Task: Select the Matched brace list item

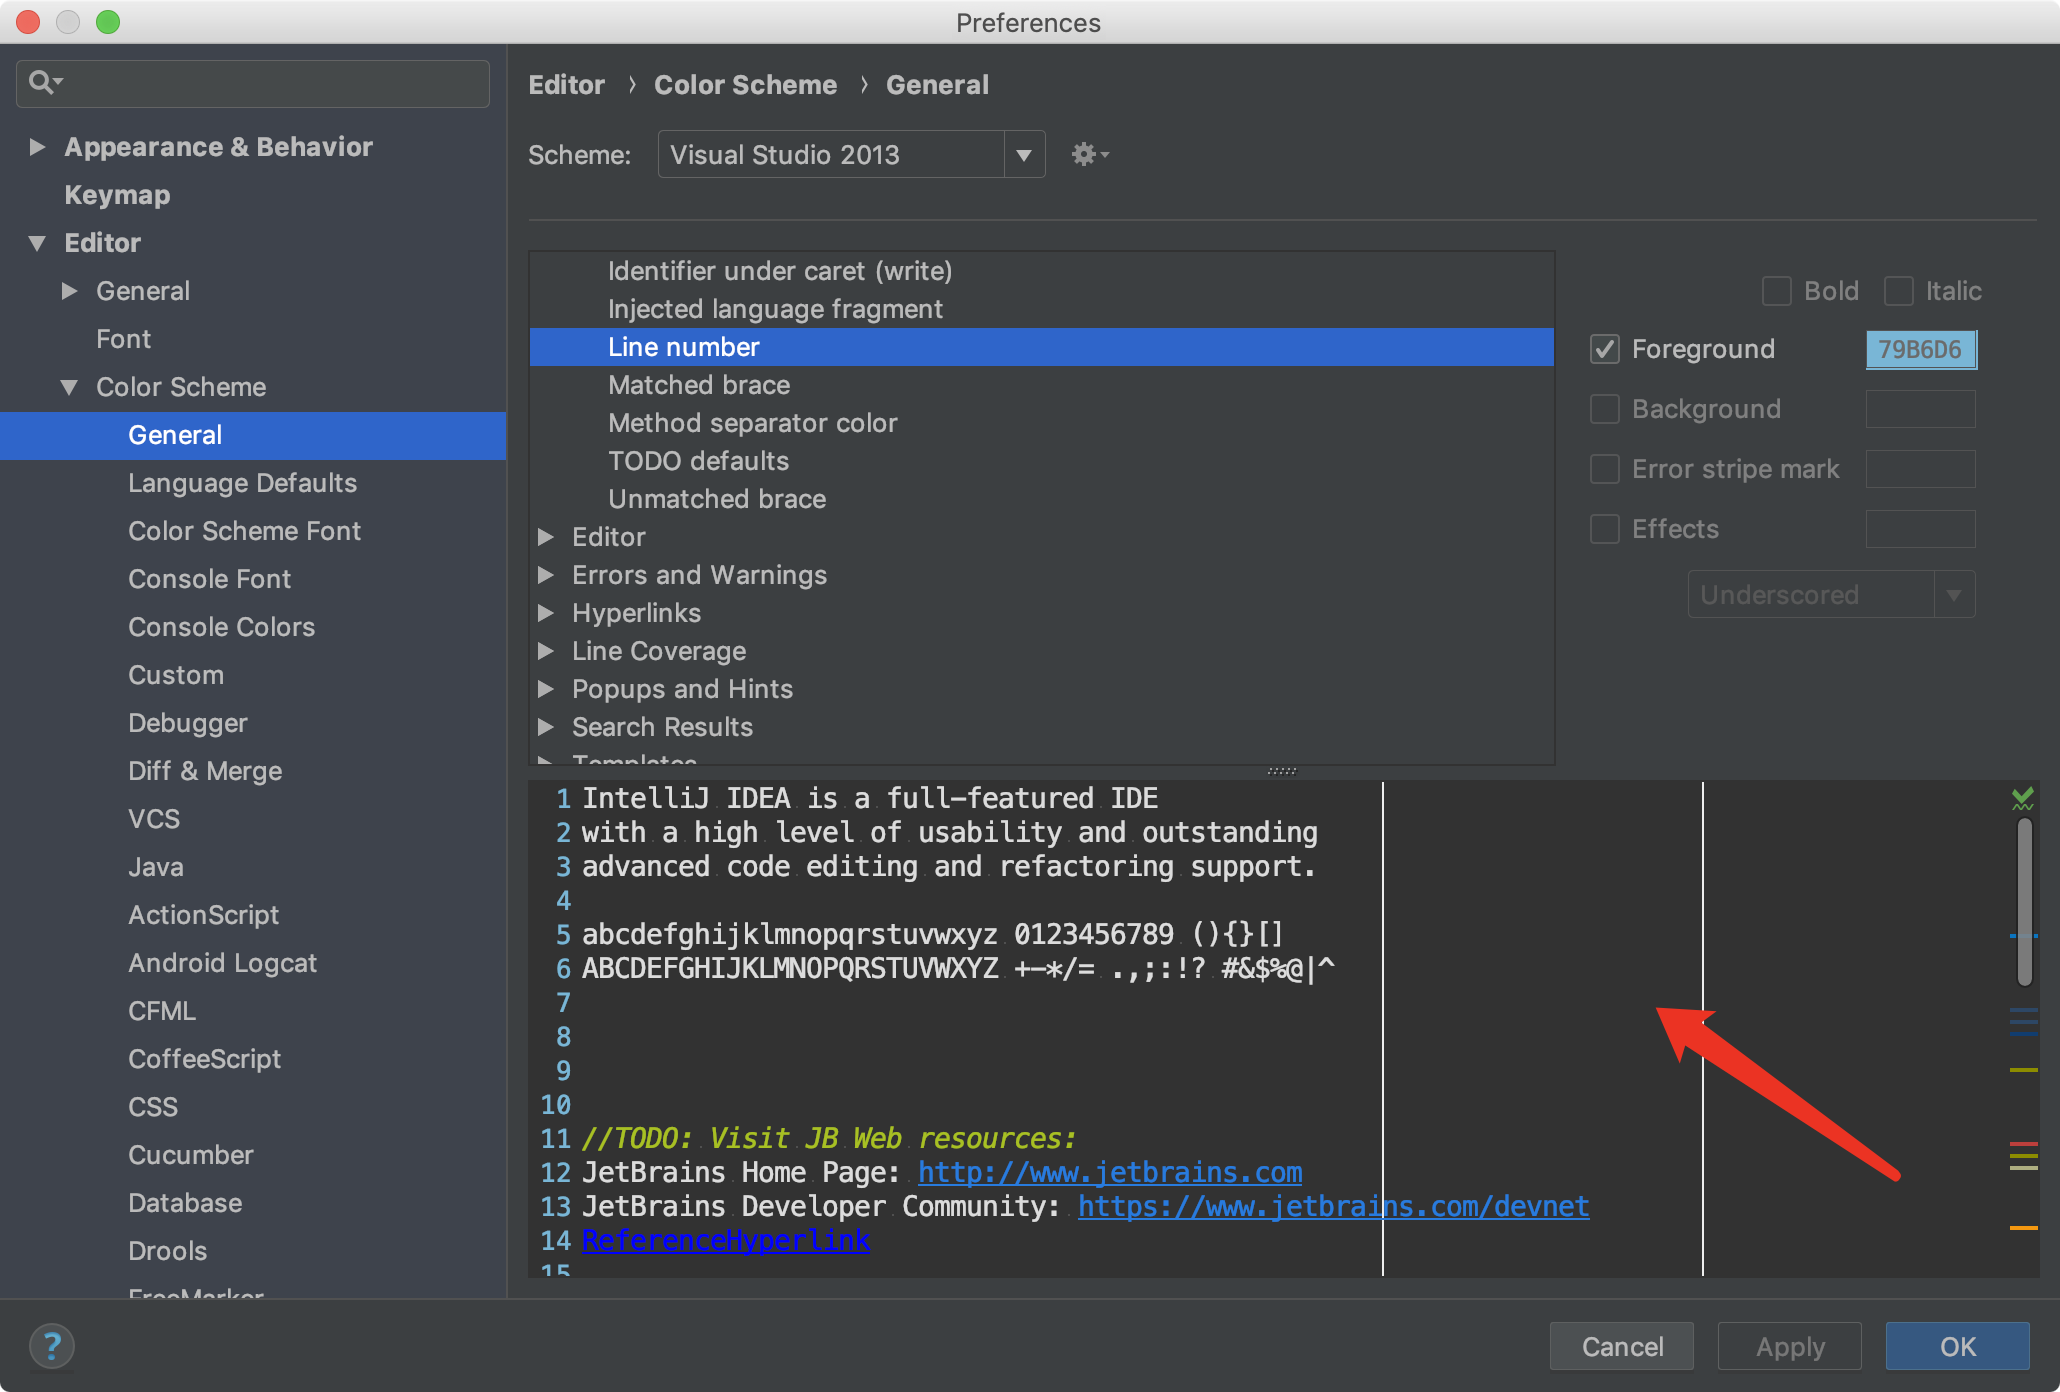Action: click(x=698, y=385)
